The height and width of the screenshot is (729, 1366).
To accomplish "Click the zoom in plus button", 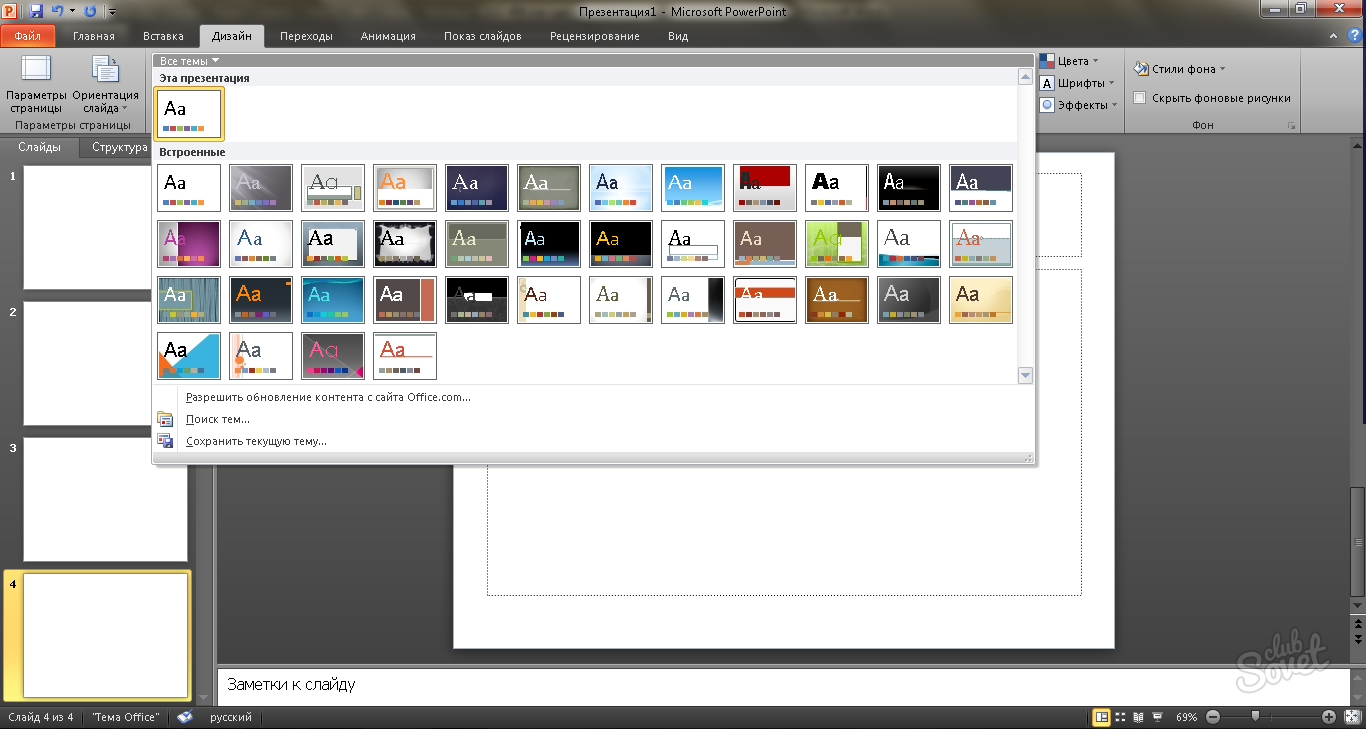I will point(1329,717).
